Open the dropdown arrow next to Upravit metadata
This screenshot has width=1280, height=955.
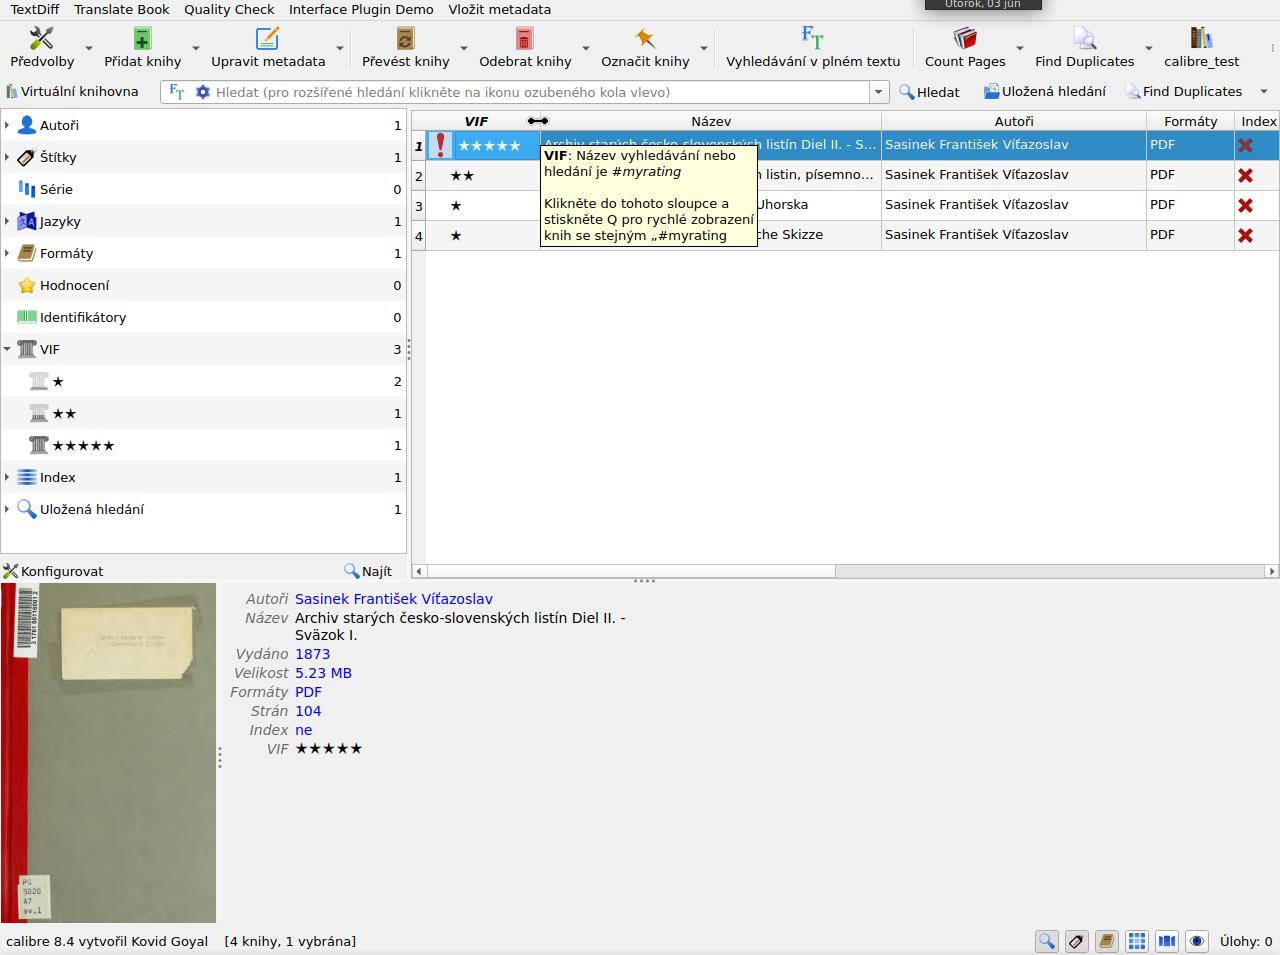coord(340,48)
